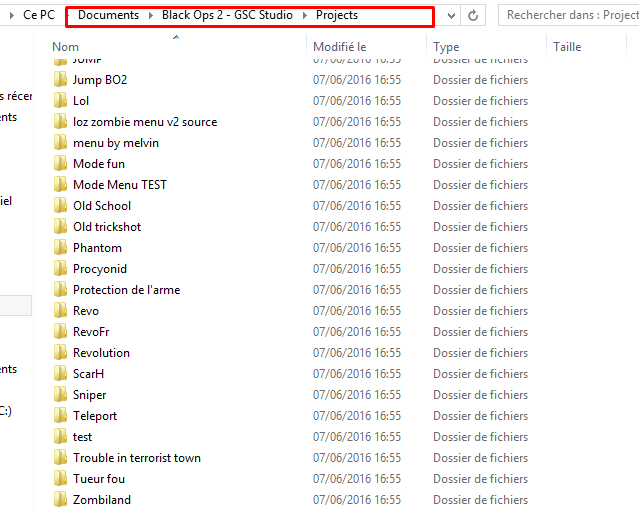Screen dimensions: 639x521
Task: Select the Revo folder icon
Action: [x=60, y=311]
